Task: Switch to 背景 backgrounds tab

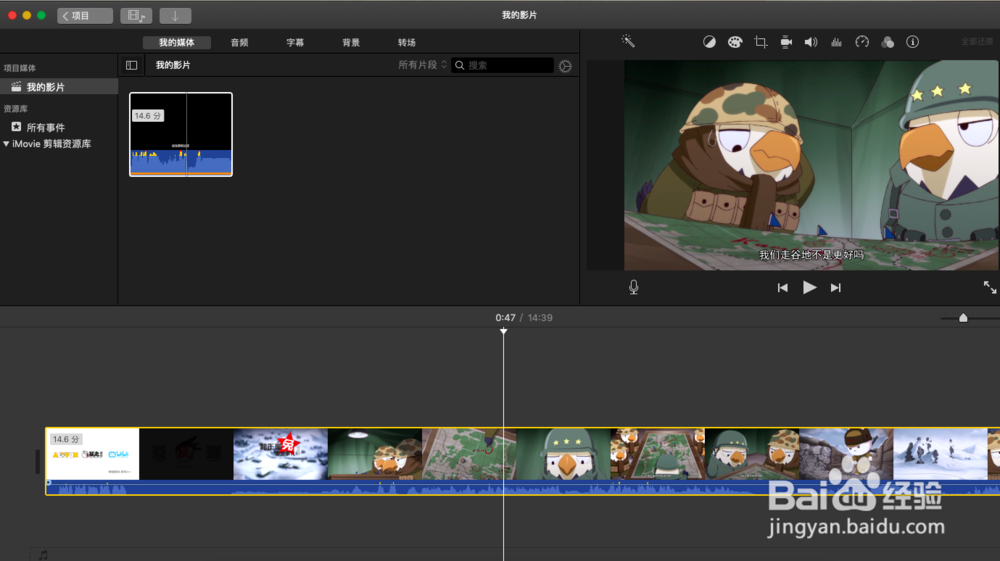Action: click(x=351, y=43)
